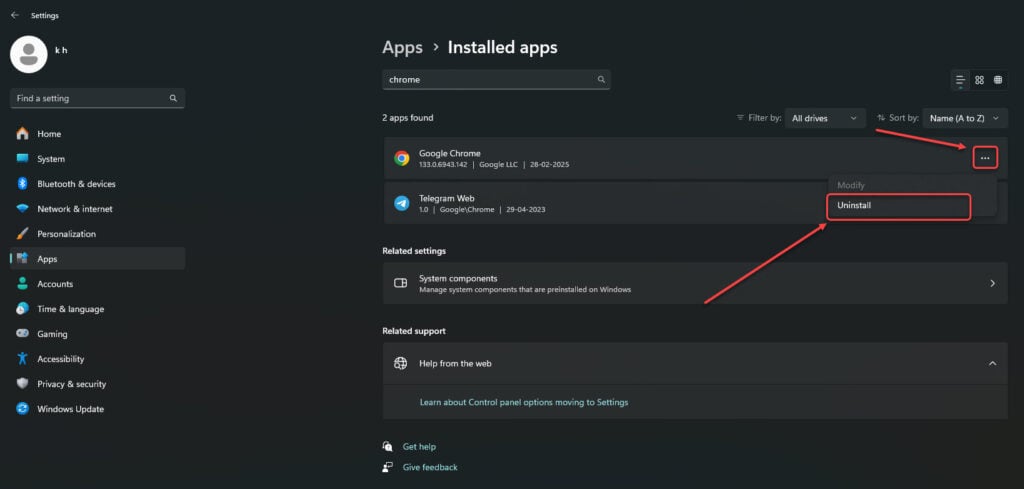Image resolution: width=1024 pixels, height=489 pixels.
Task: Select Personalization in the sidebar
Action: click(97, 234)
